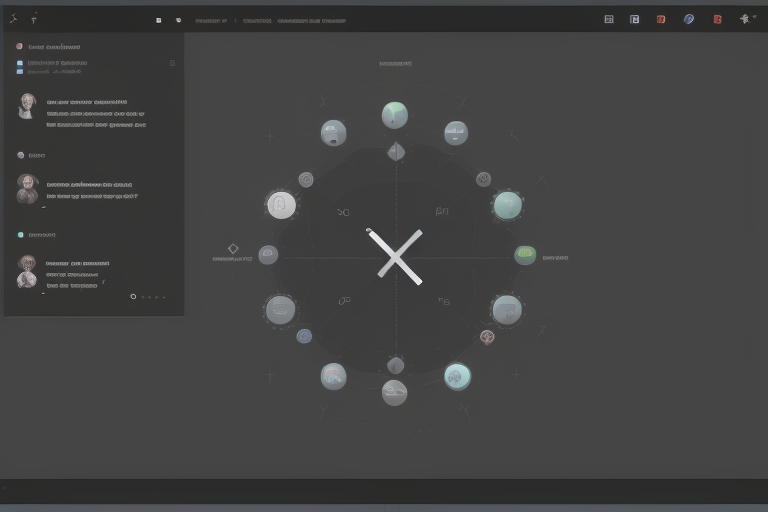This screenshot has height=512, width=768.
Task: Open the blue circular icon in the top toolbar
Action: tap(689, 19)
